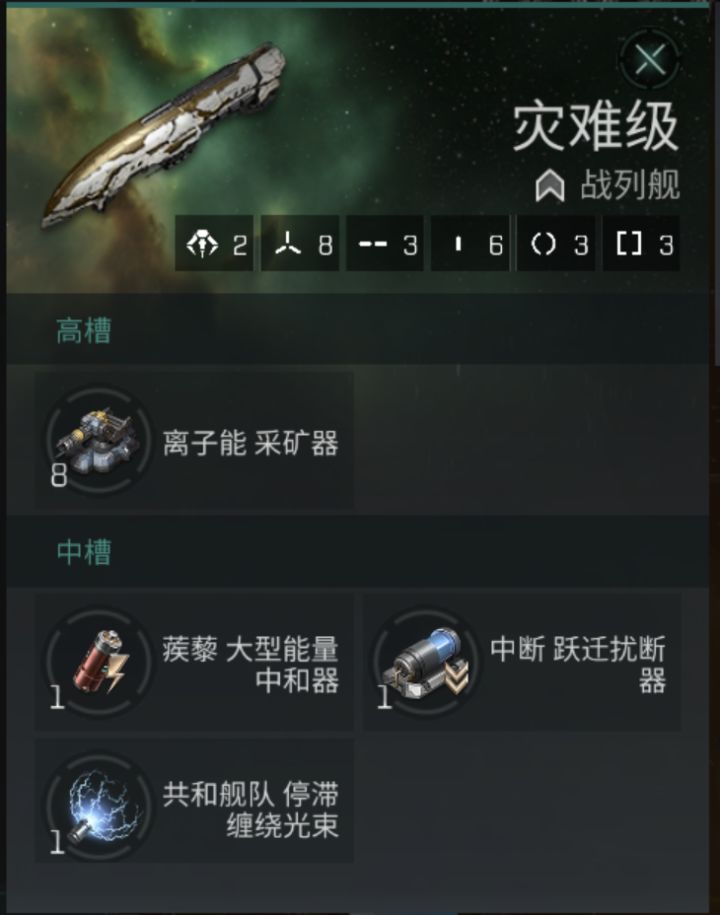Click the 蒺藜 大型能量中和器 battery icon

coord(98,661)
